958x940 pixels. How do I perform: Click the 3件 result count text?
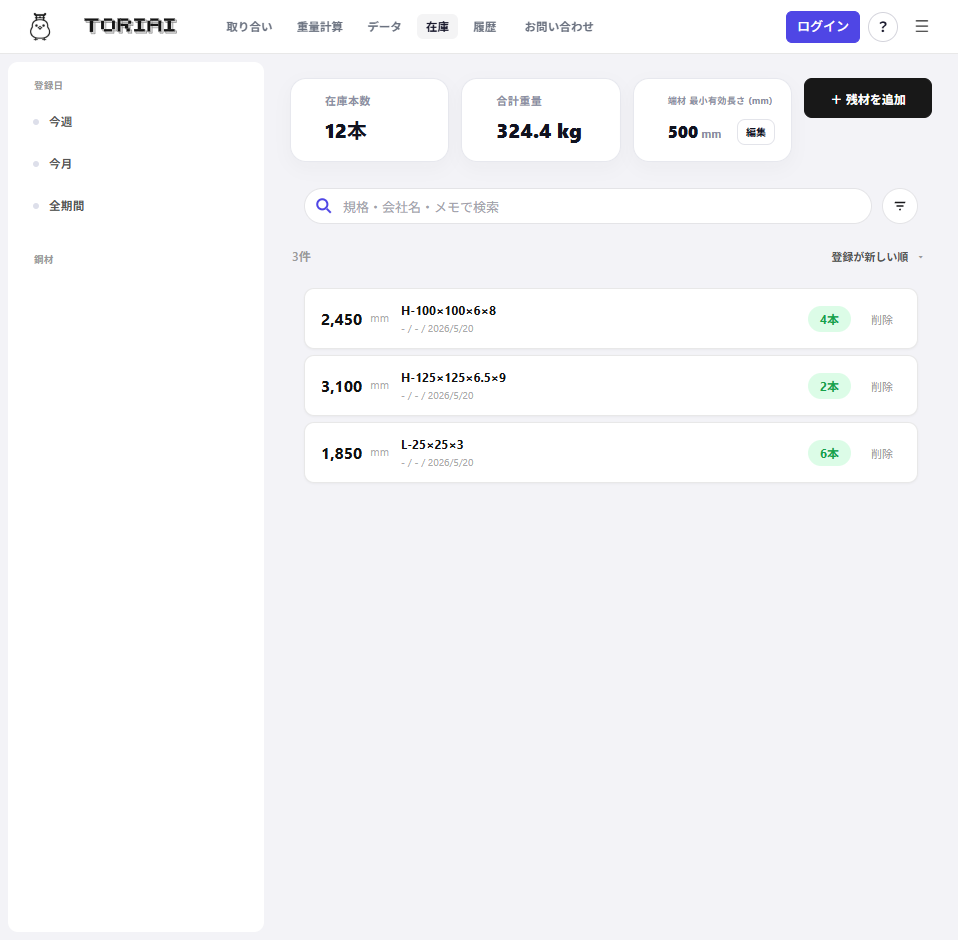[x=301, y=257]
